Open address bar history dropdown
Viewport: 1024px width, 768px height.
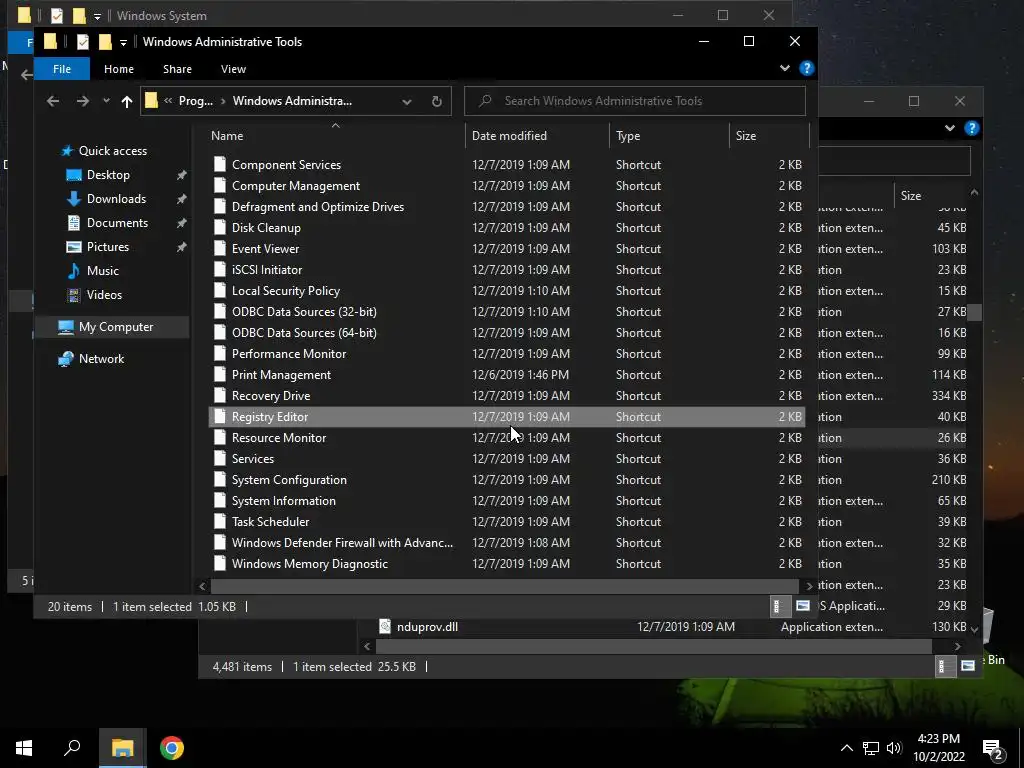[x=406, y=101]
